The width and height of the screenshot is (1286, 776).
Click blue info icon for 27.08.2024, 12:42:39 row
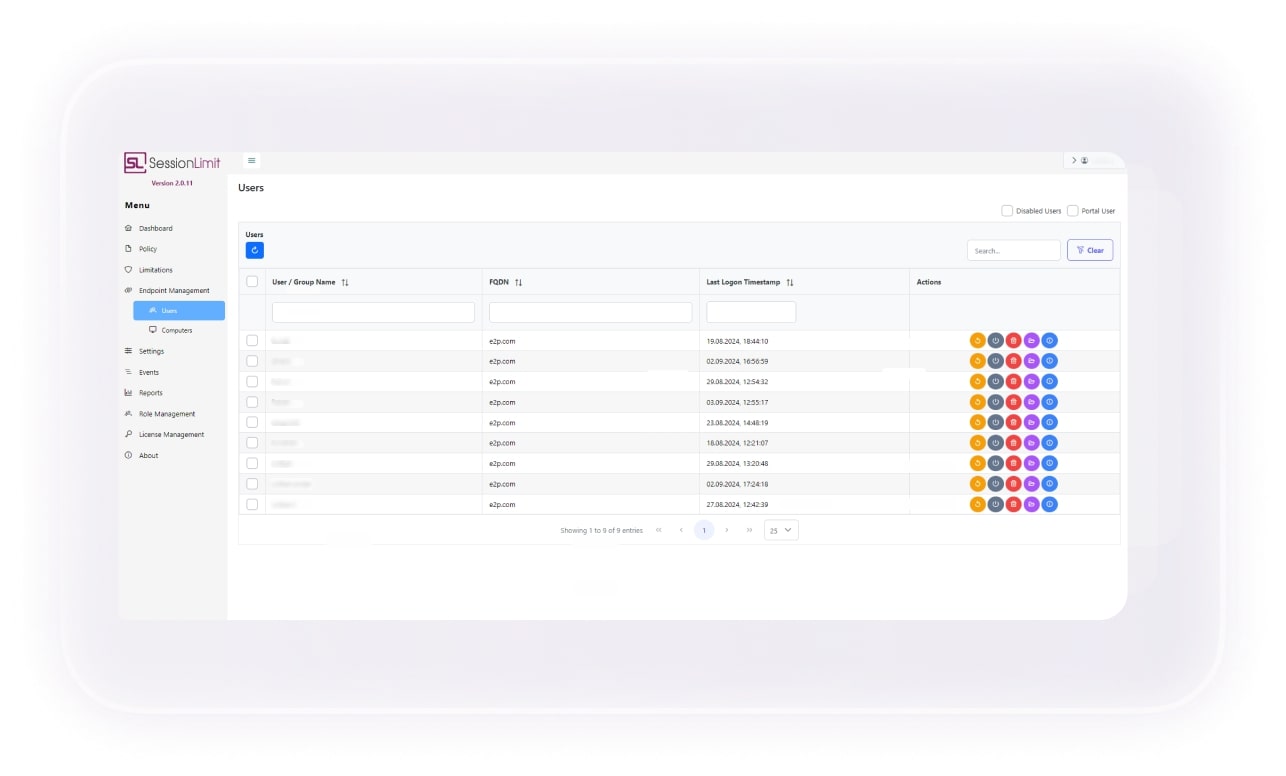click(1049, 504)
